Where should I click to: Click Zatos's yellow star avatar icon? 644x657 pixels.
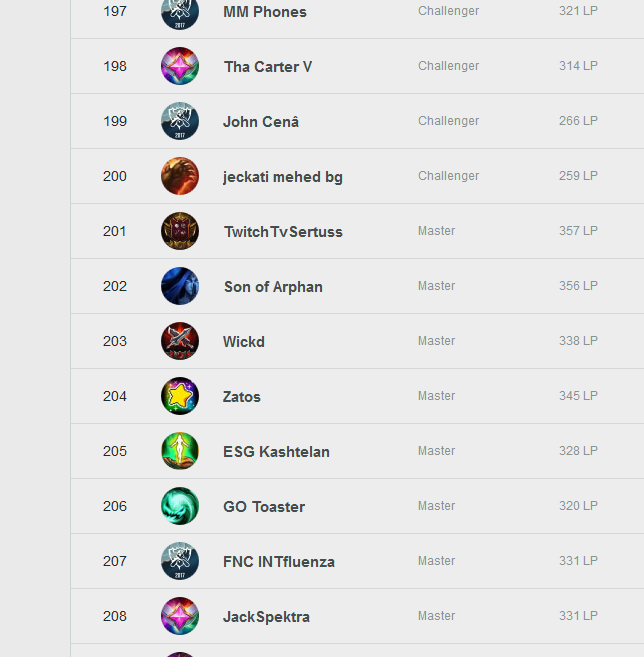pos(180,396)
